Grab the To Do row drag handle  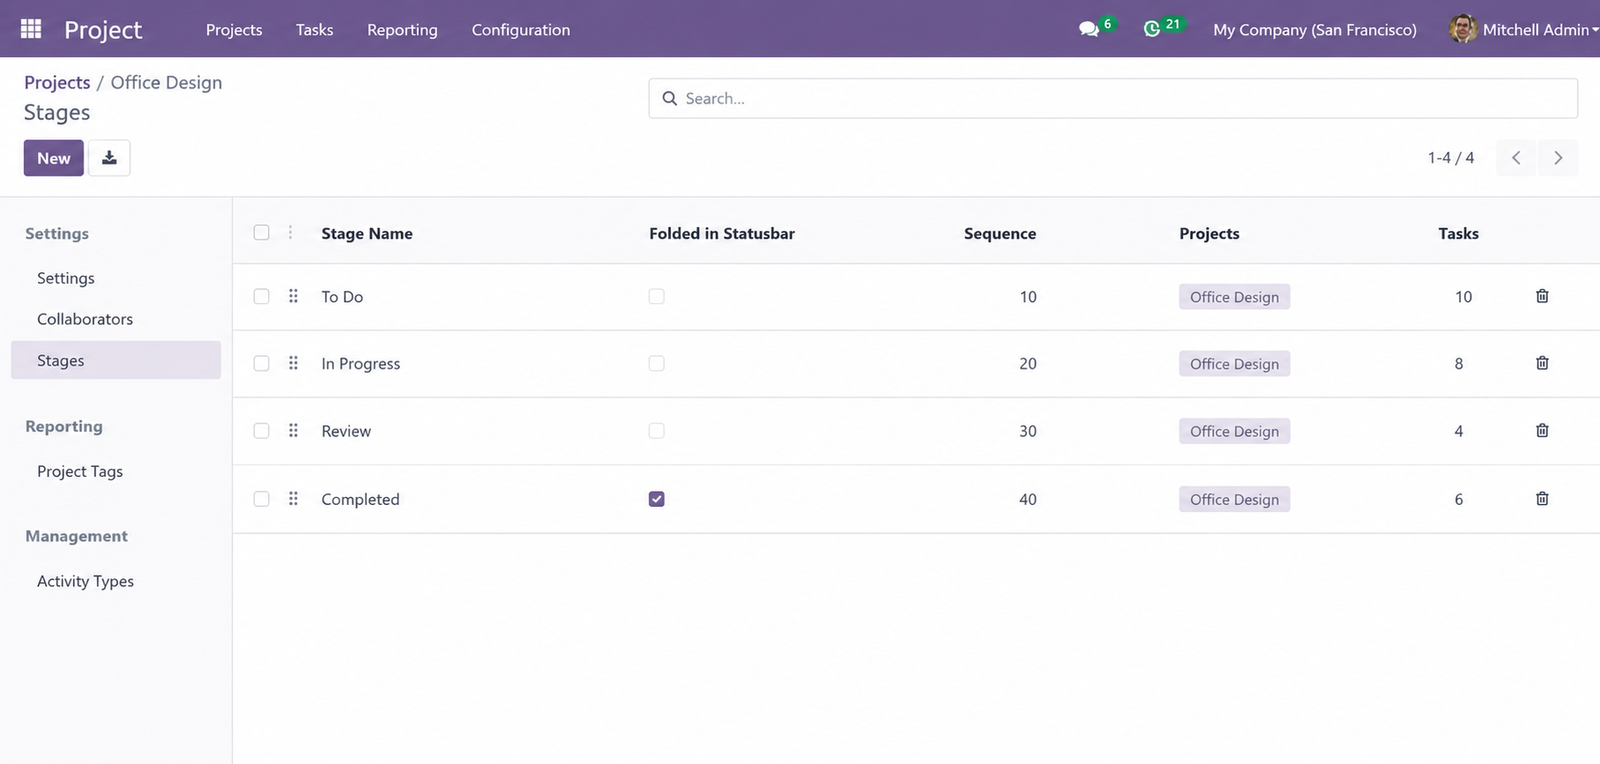point(293,296)
